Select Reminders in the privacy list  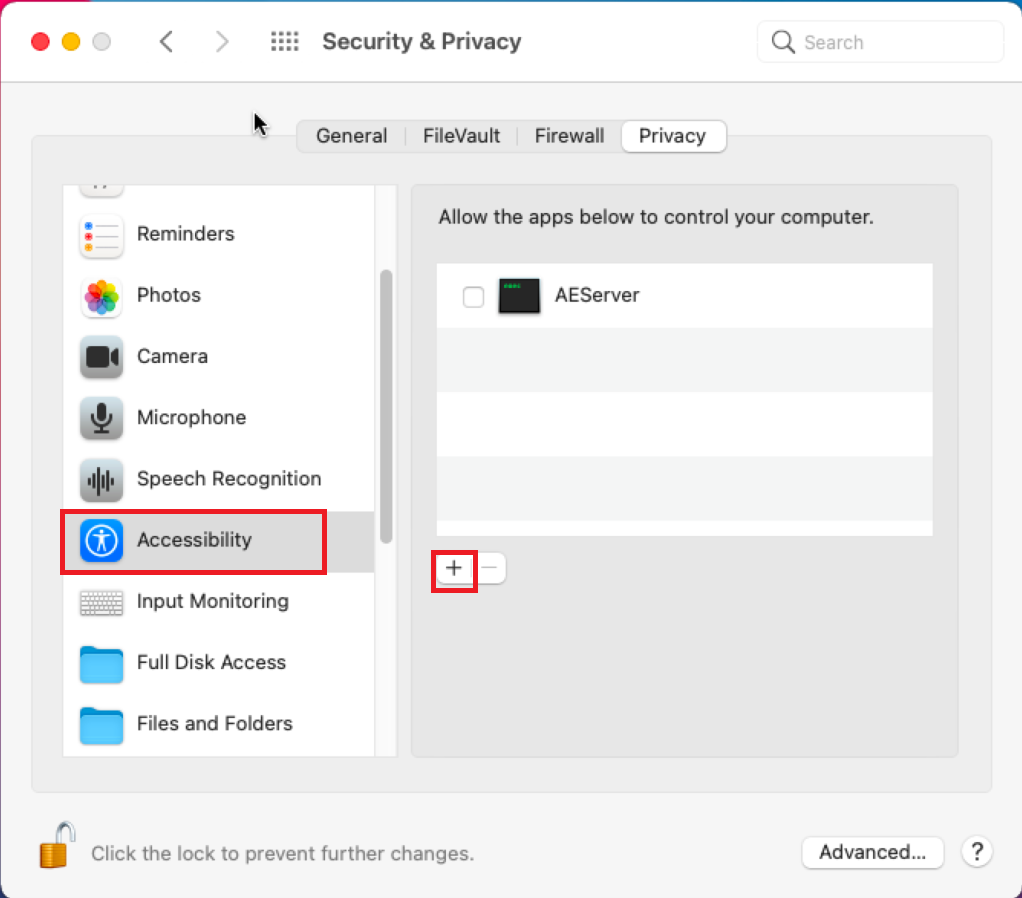pyautogui.click(x=218, y=234)
